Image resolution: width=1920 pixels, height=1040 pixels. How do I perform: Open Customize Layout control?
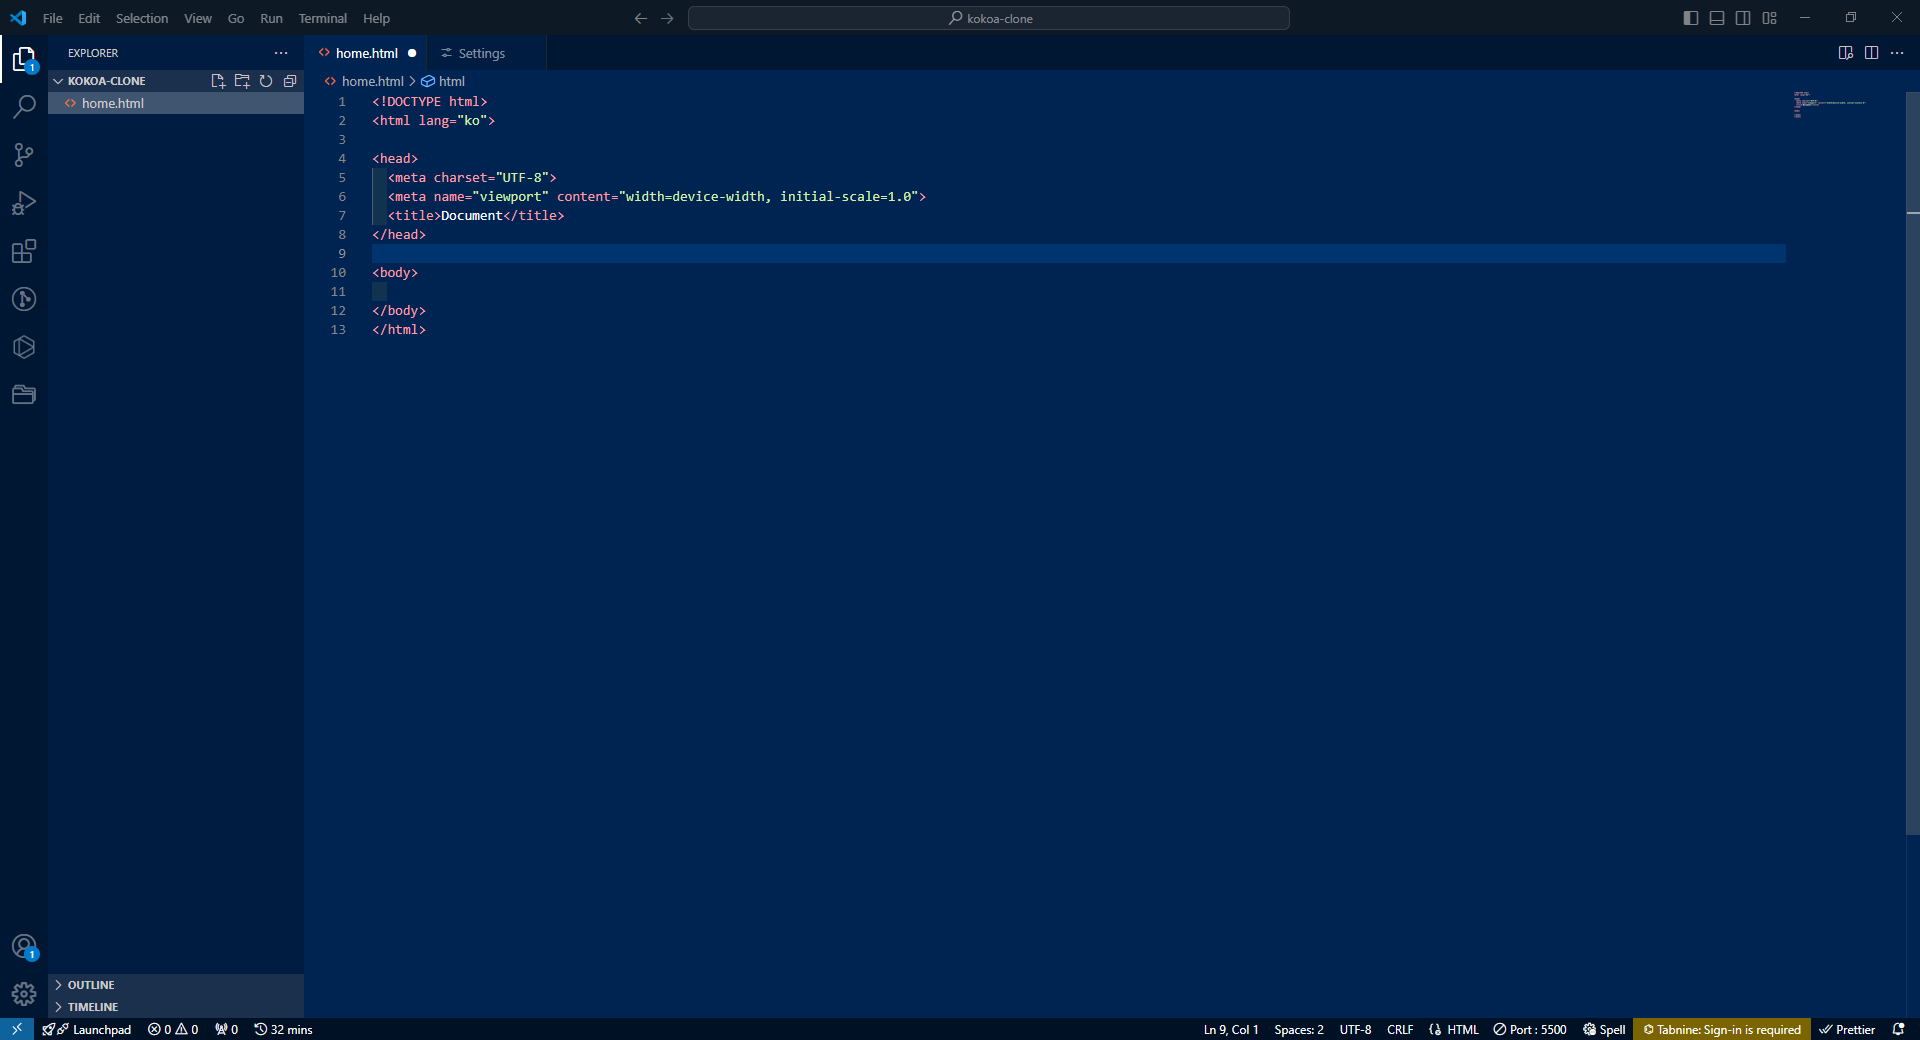pos(1769,18)
